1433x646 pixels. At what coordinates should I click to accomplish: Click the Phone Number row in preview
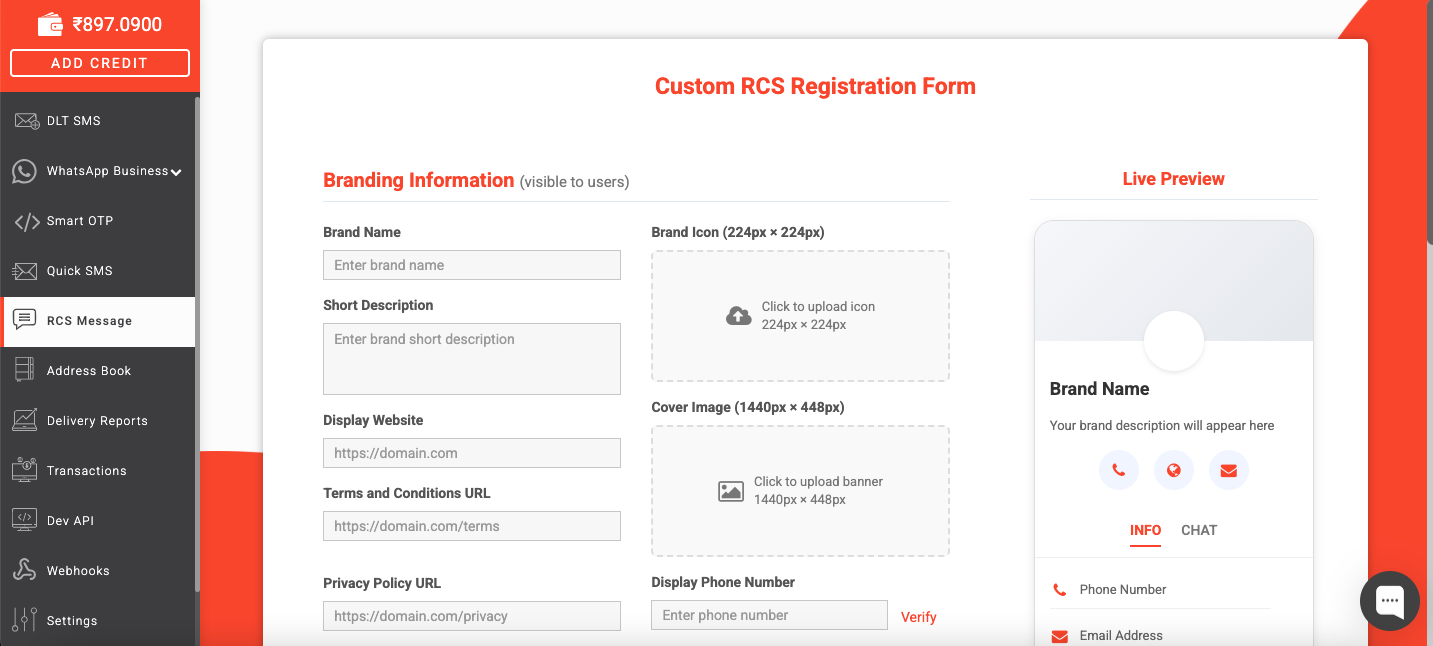[1161, 590]
